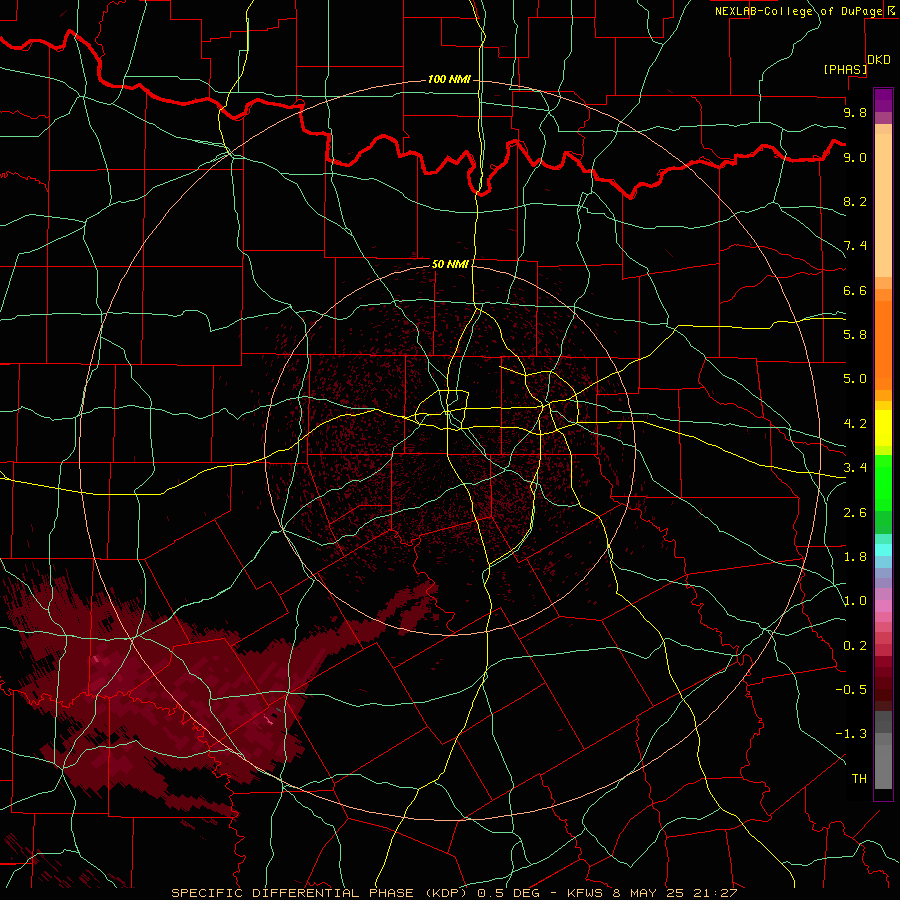
Task: Select the purple top segment of color bar
Action: tap(883, 101)
